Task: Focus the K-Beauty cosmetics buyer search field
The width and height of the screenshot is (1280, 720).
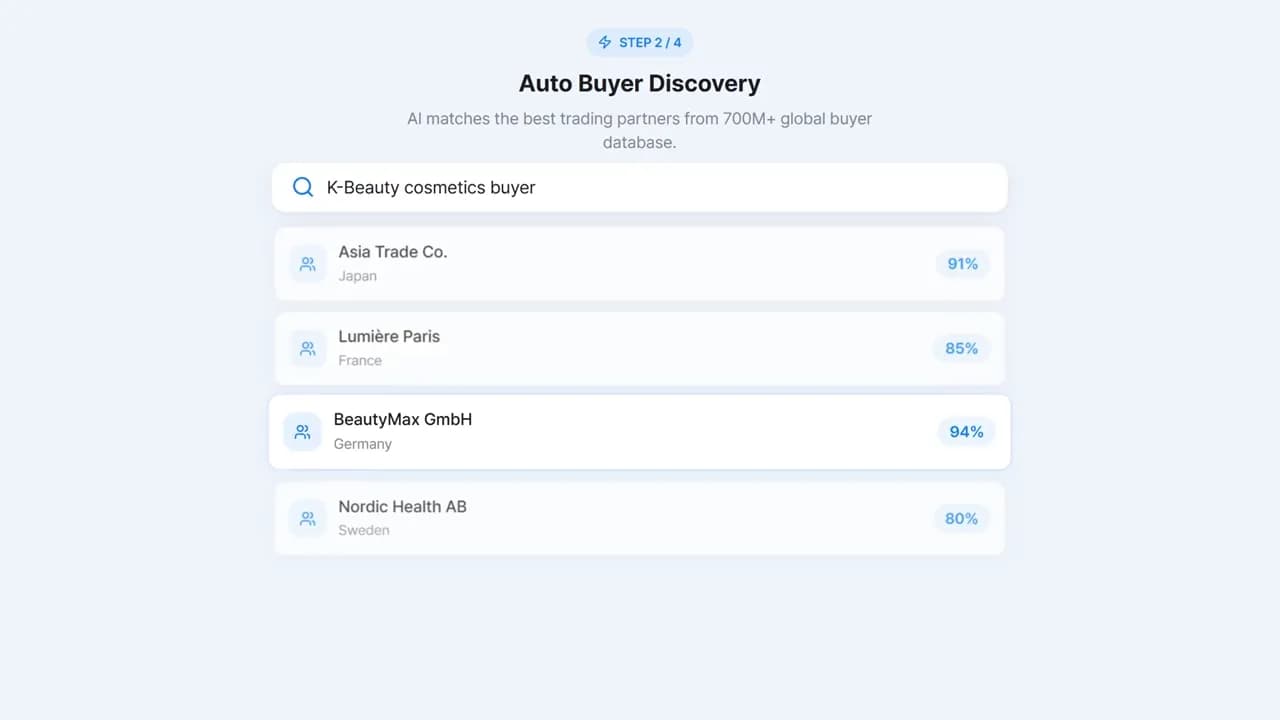Action: (640, 188)
